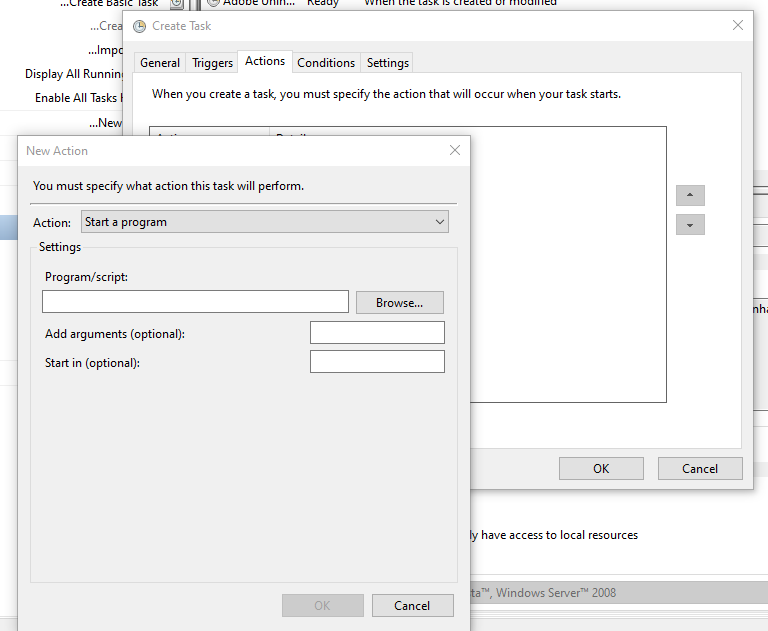Open the General tab in Create Task

[x=160, y=63]
